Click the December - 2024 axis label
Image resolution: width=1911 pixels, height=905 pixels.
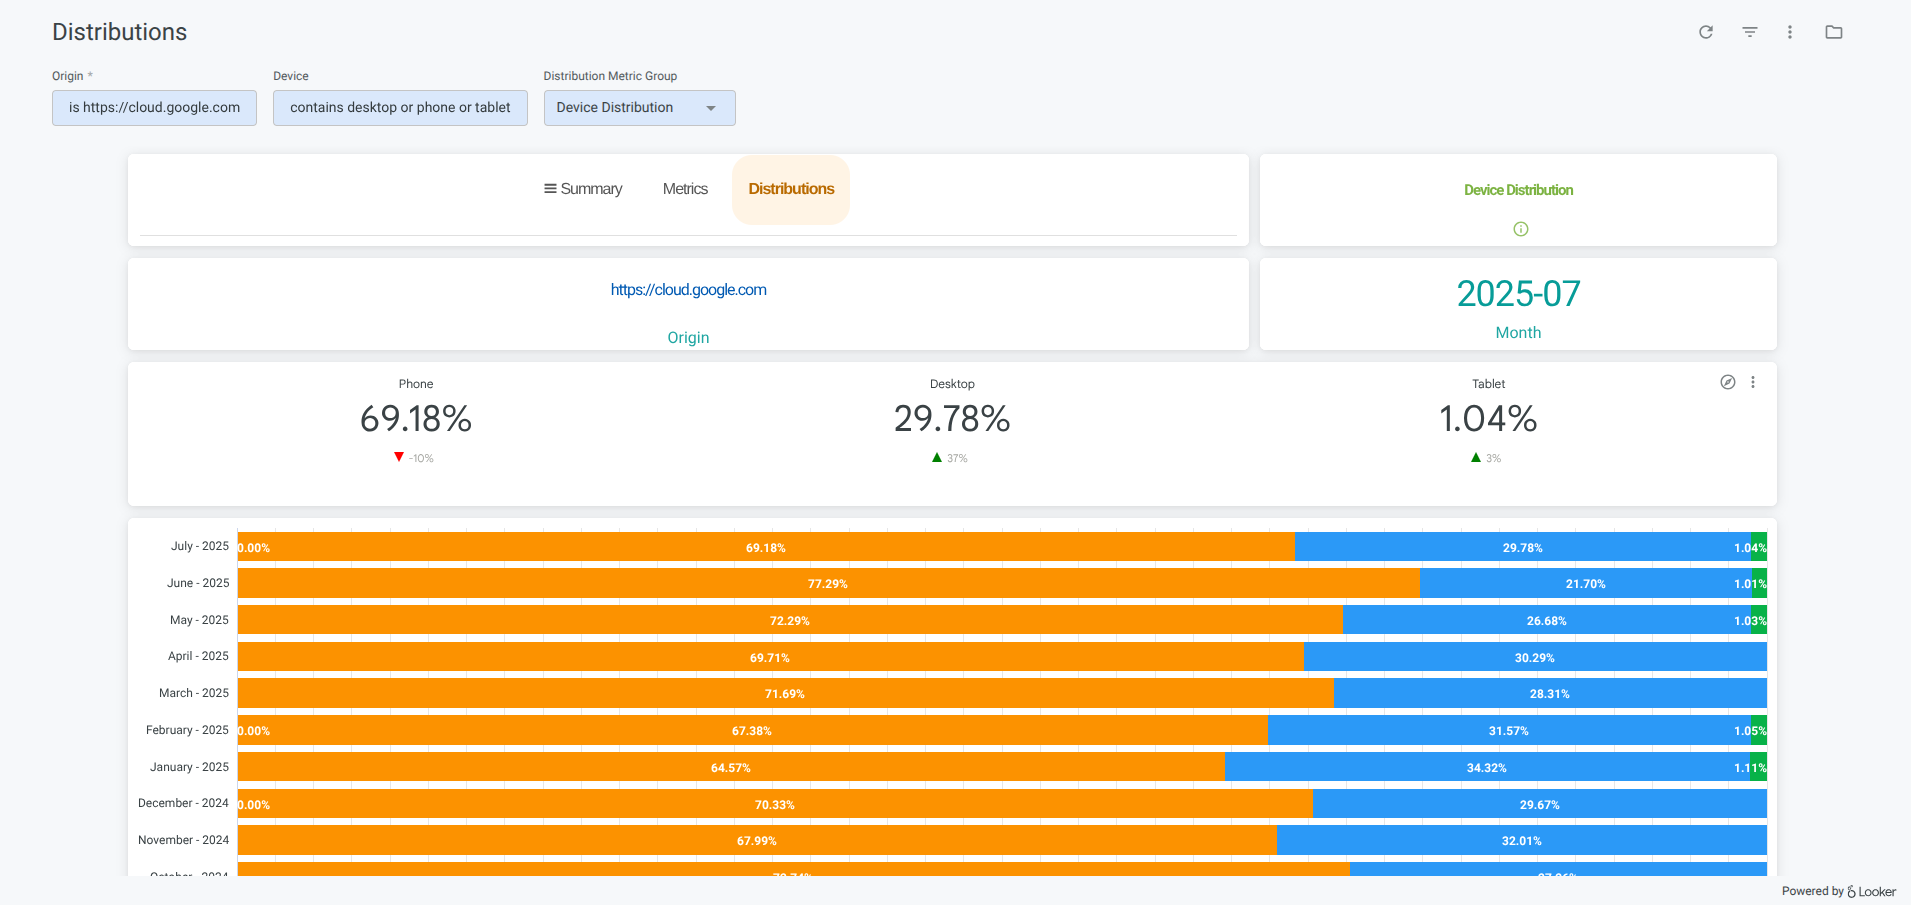click(x=183, y=803)
